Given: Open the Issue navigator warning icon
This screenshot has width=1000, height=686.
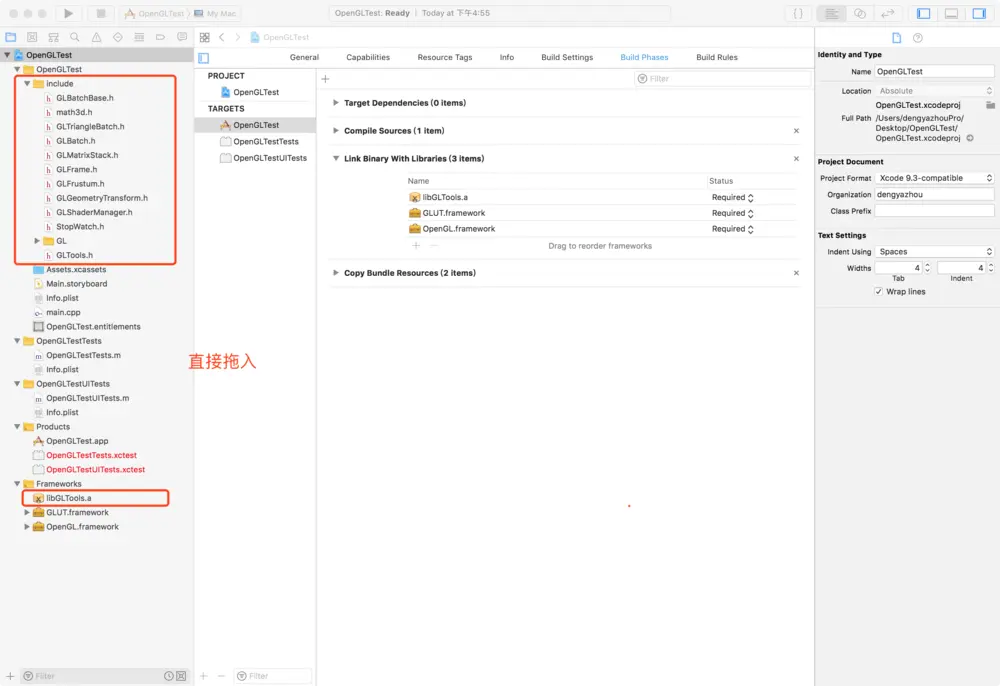Looking at the screenshot, I should 96,37.
